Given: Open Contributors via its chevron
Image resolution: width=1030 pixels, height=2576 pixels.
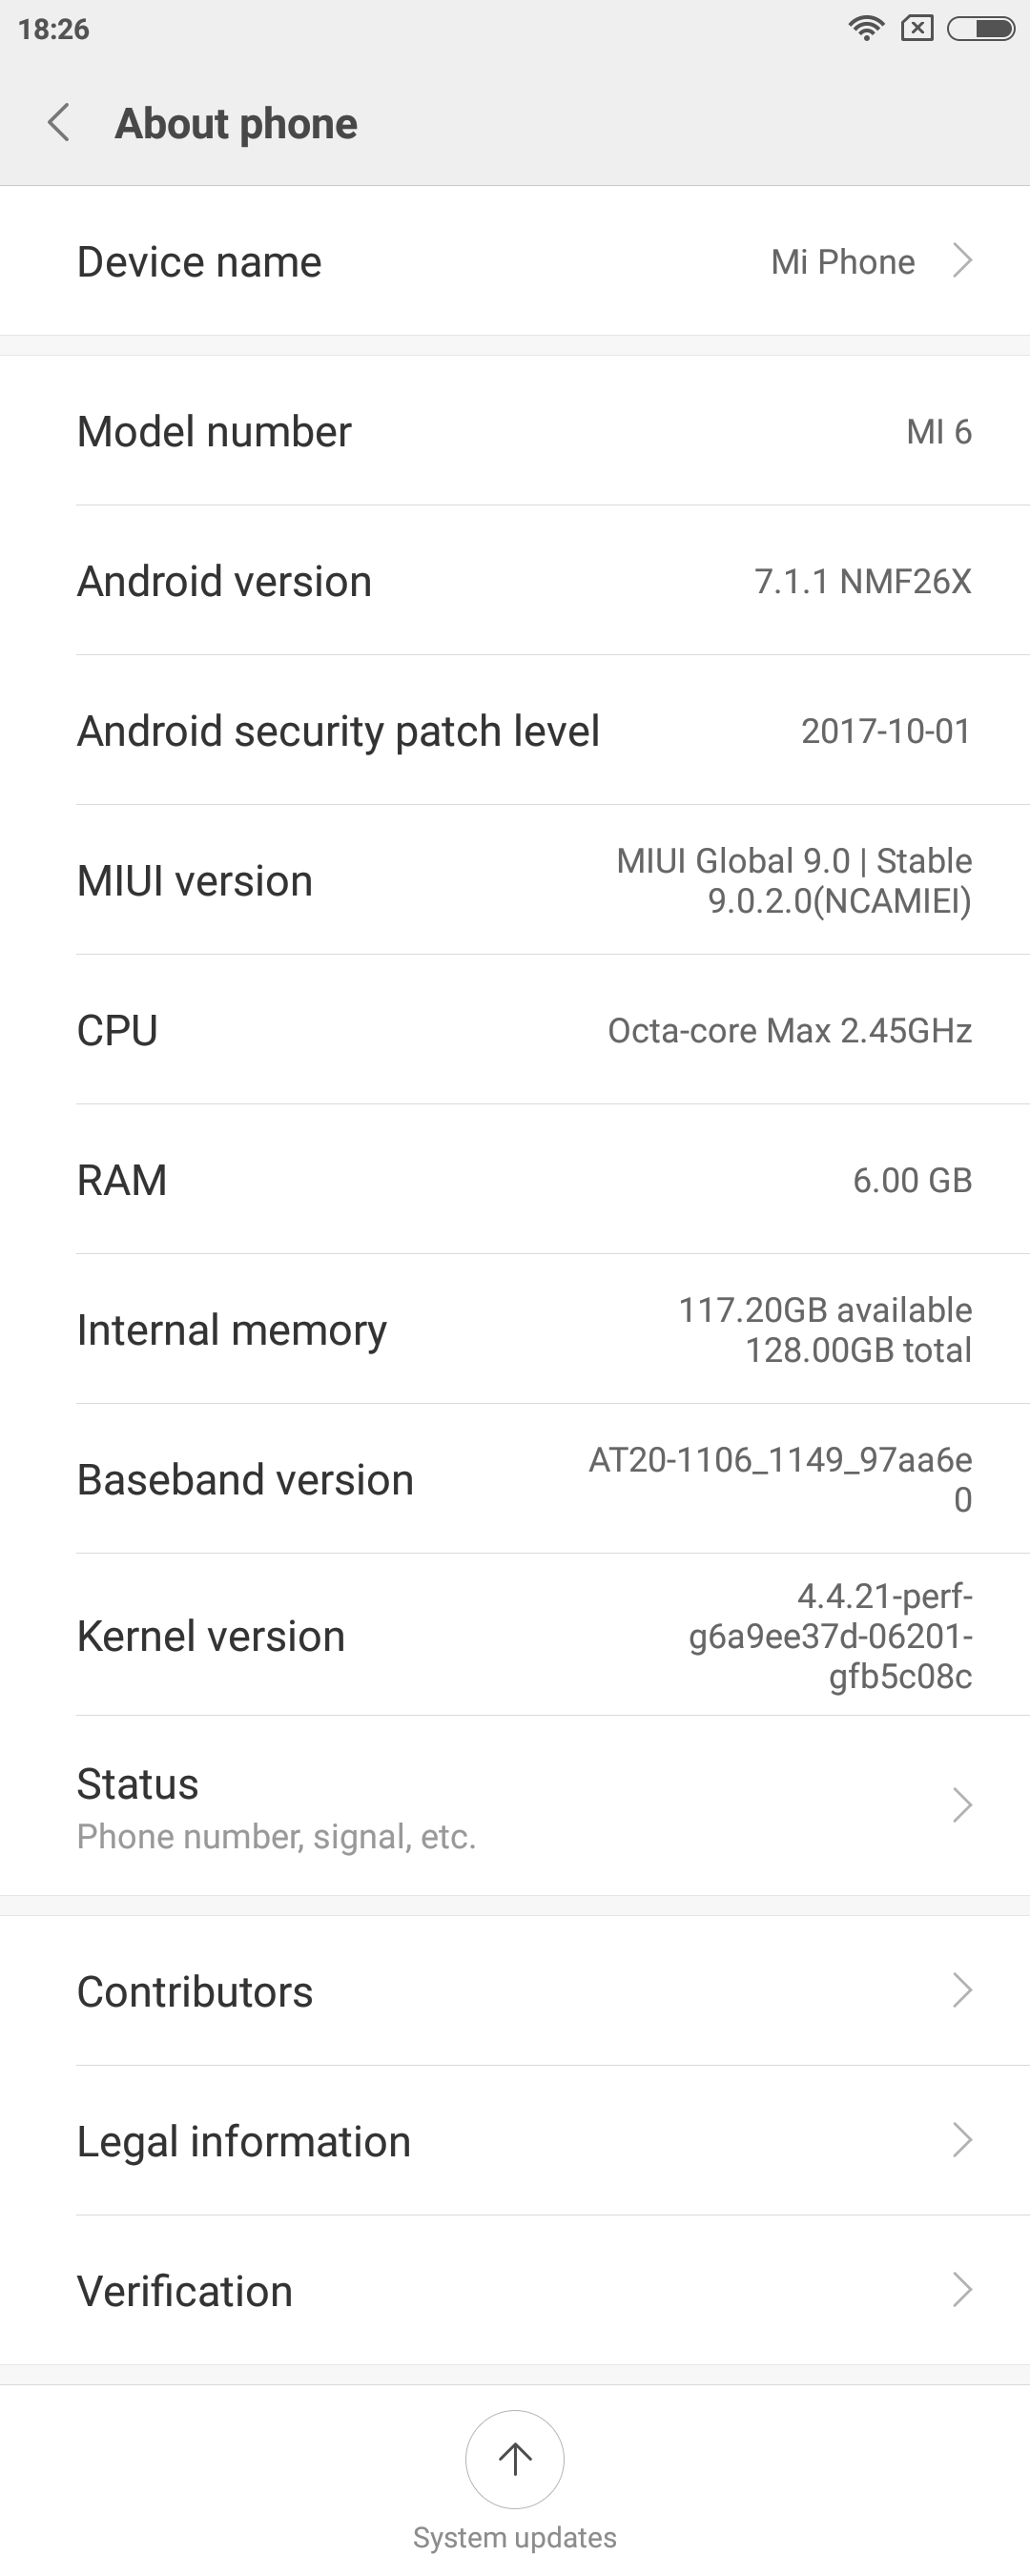Looking at the screenshot, I should [962, 1990].
